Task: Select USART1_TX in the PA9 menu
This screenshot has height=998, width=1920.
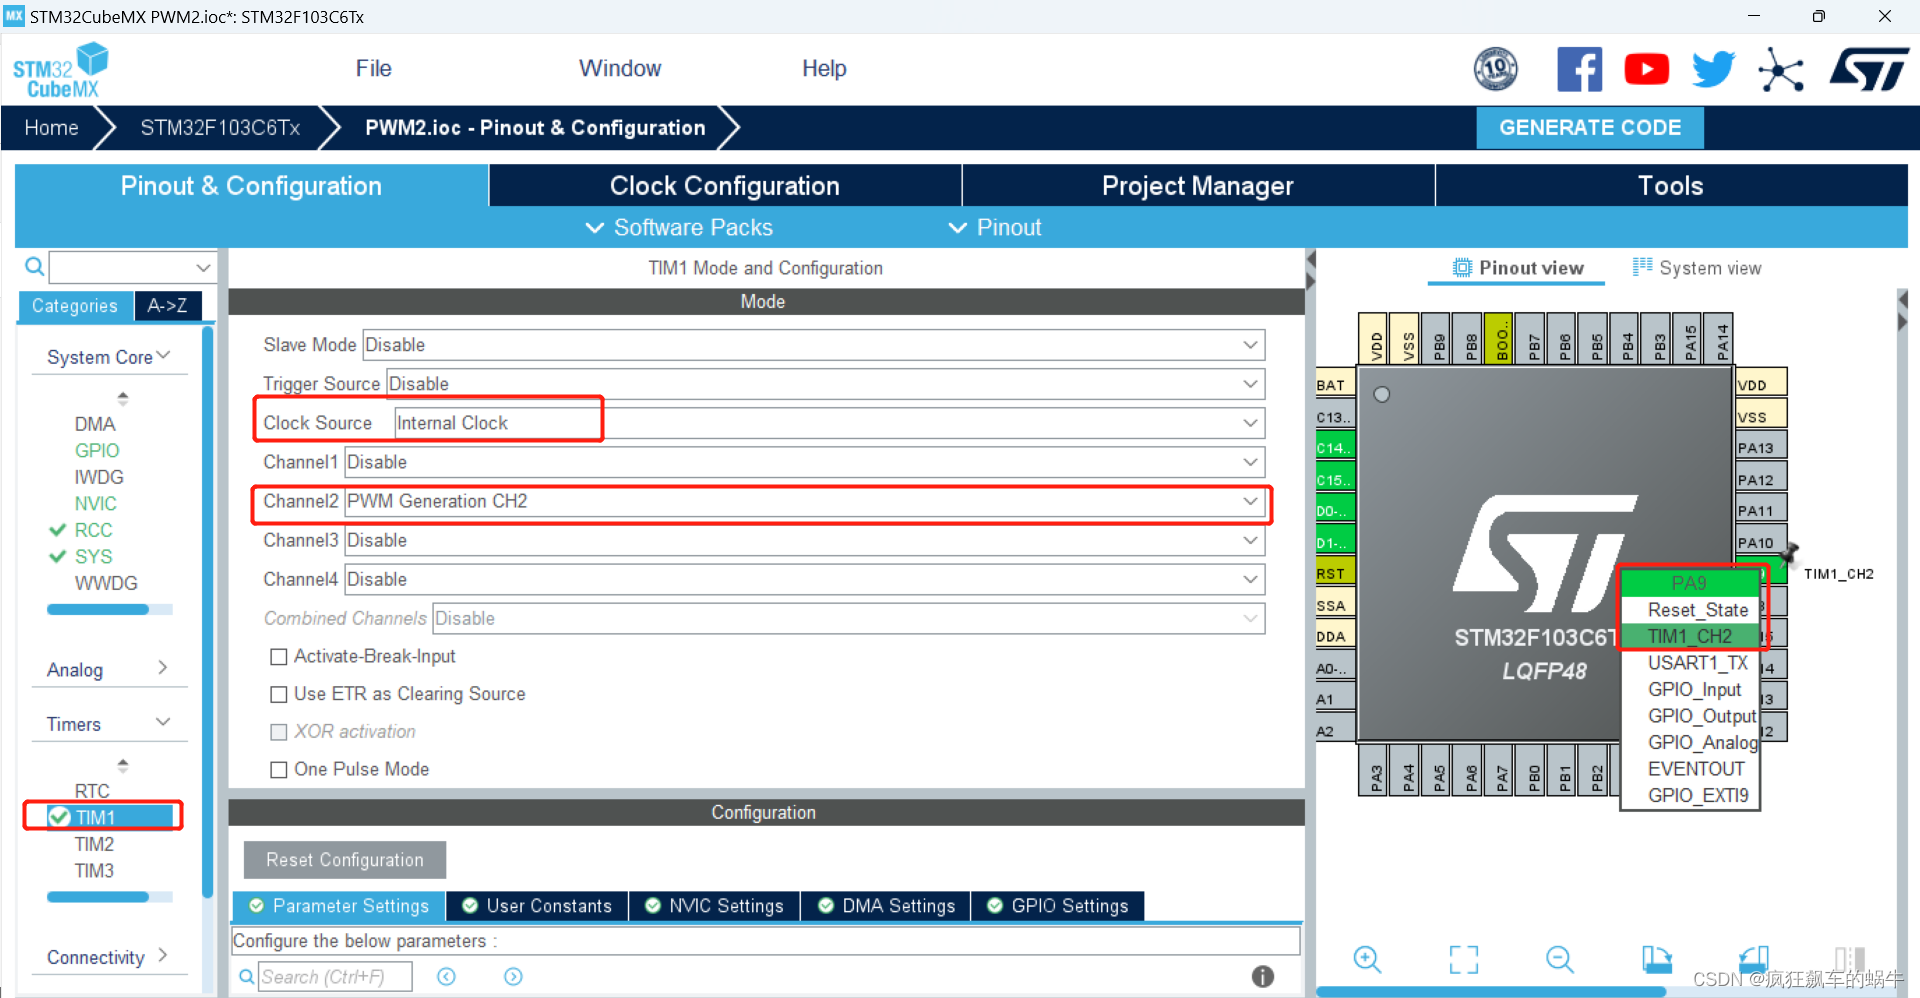Action: point(1697,663)
